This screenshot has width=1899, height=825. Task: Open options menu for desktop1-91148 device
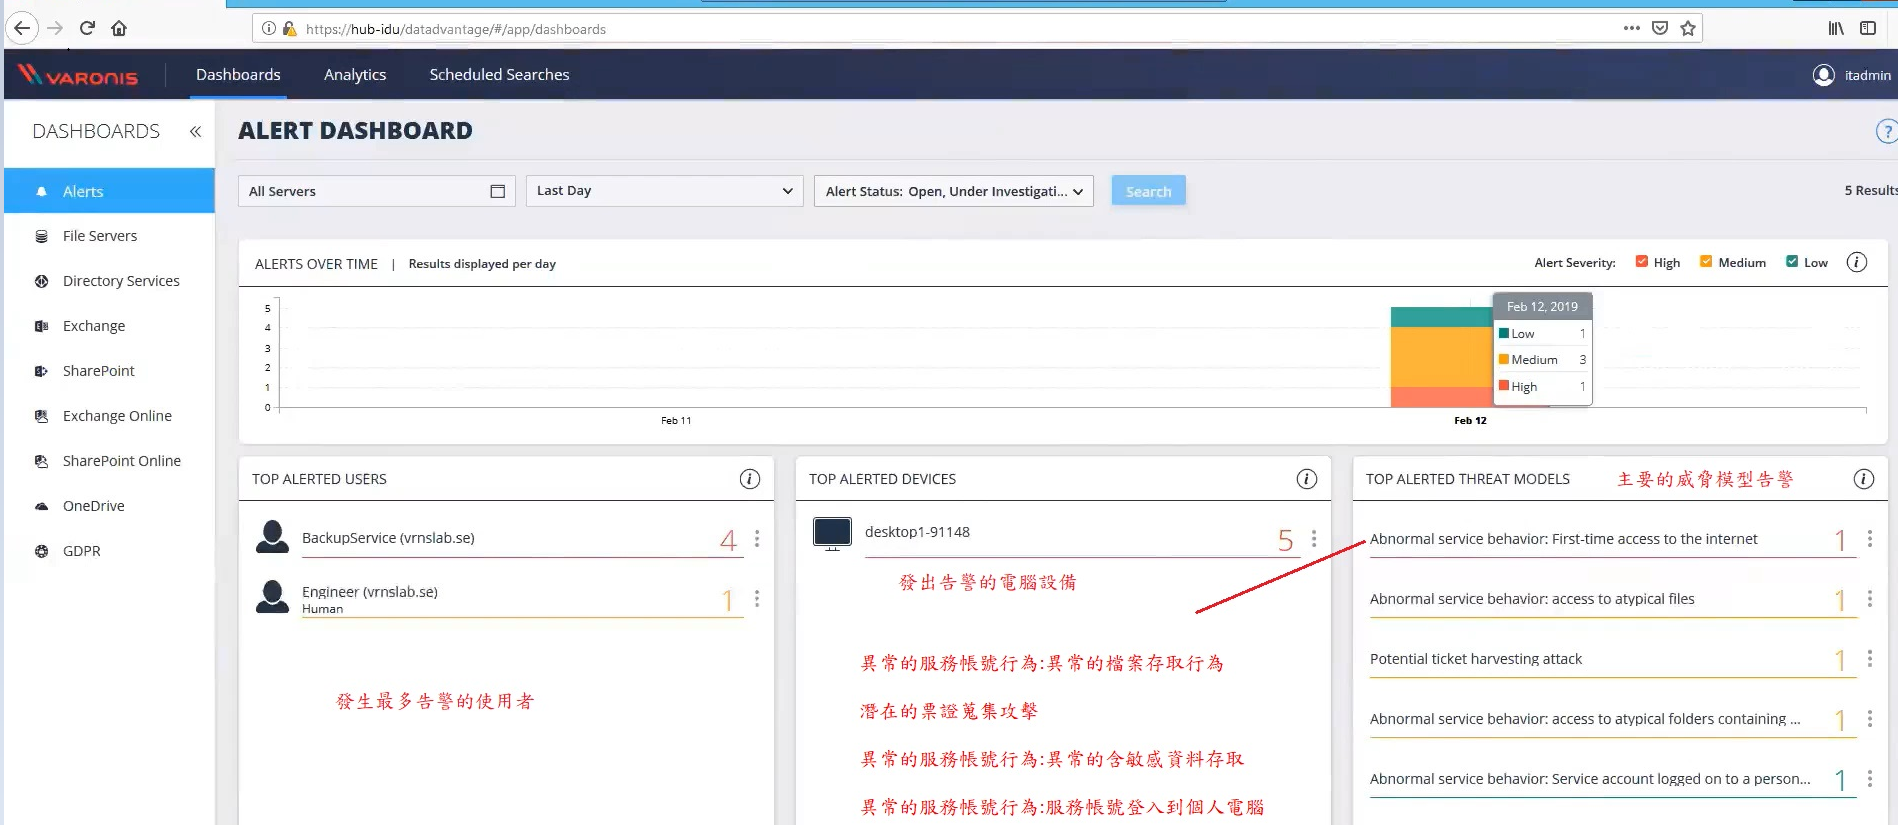[x=1314, y=539]
